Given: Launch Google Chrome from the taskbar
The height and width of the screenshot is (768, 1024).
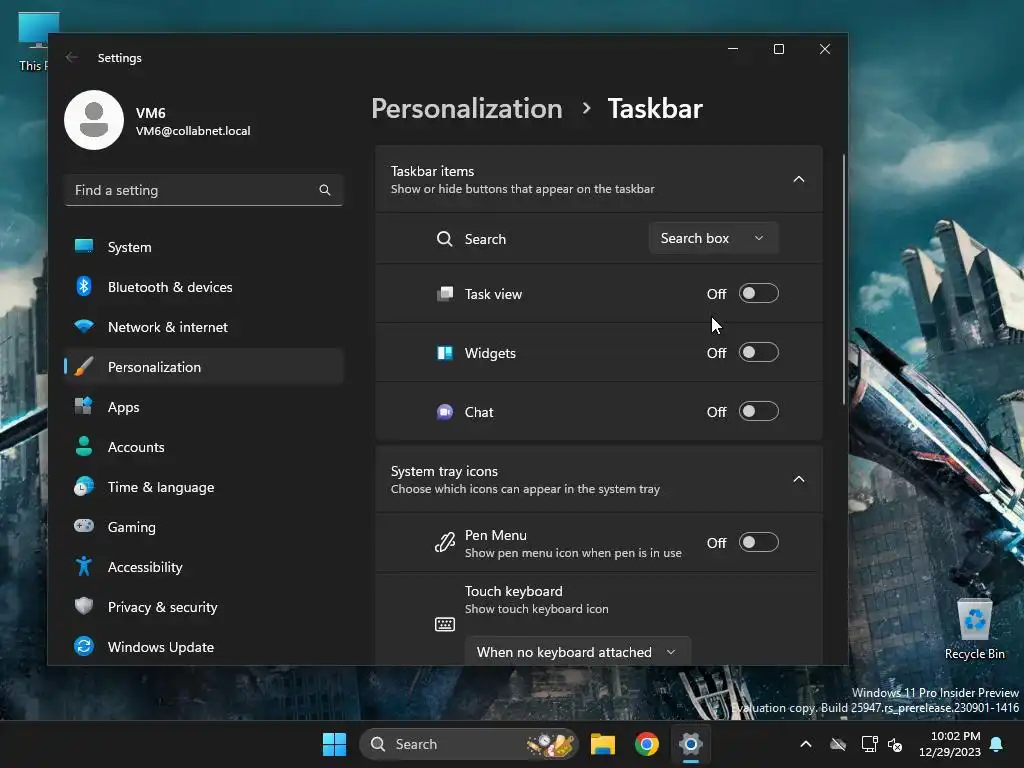Looking at the screenshot, I should point(647,744).
